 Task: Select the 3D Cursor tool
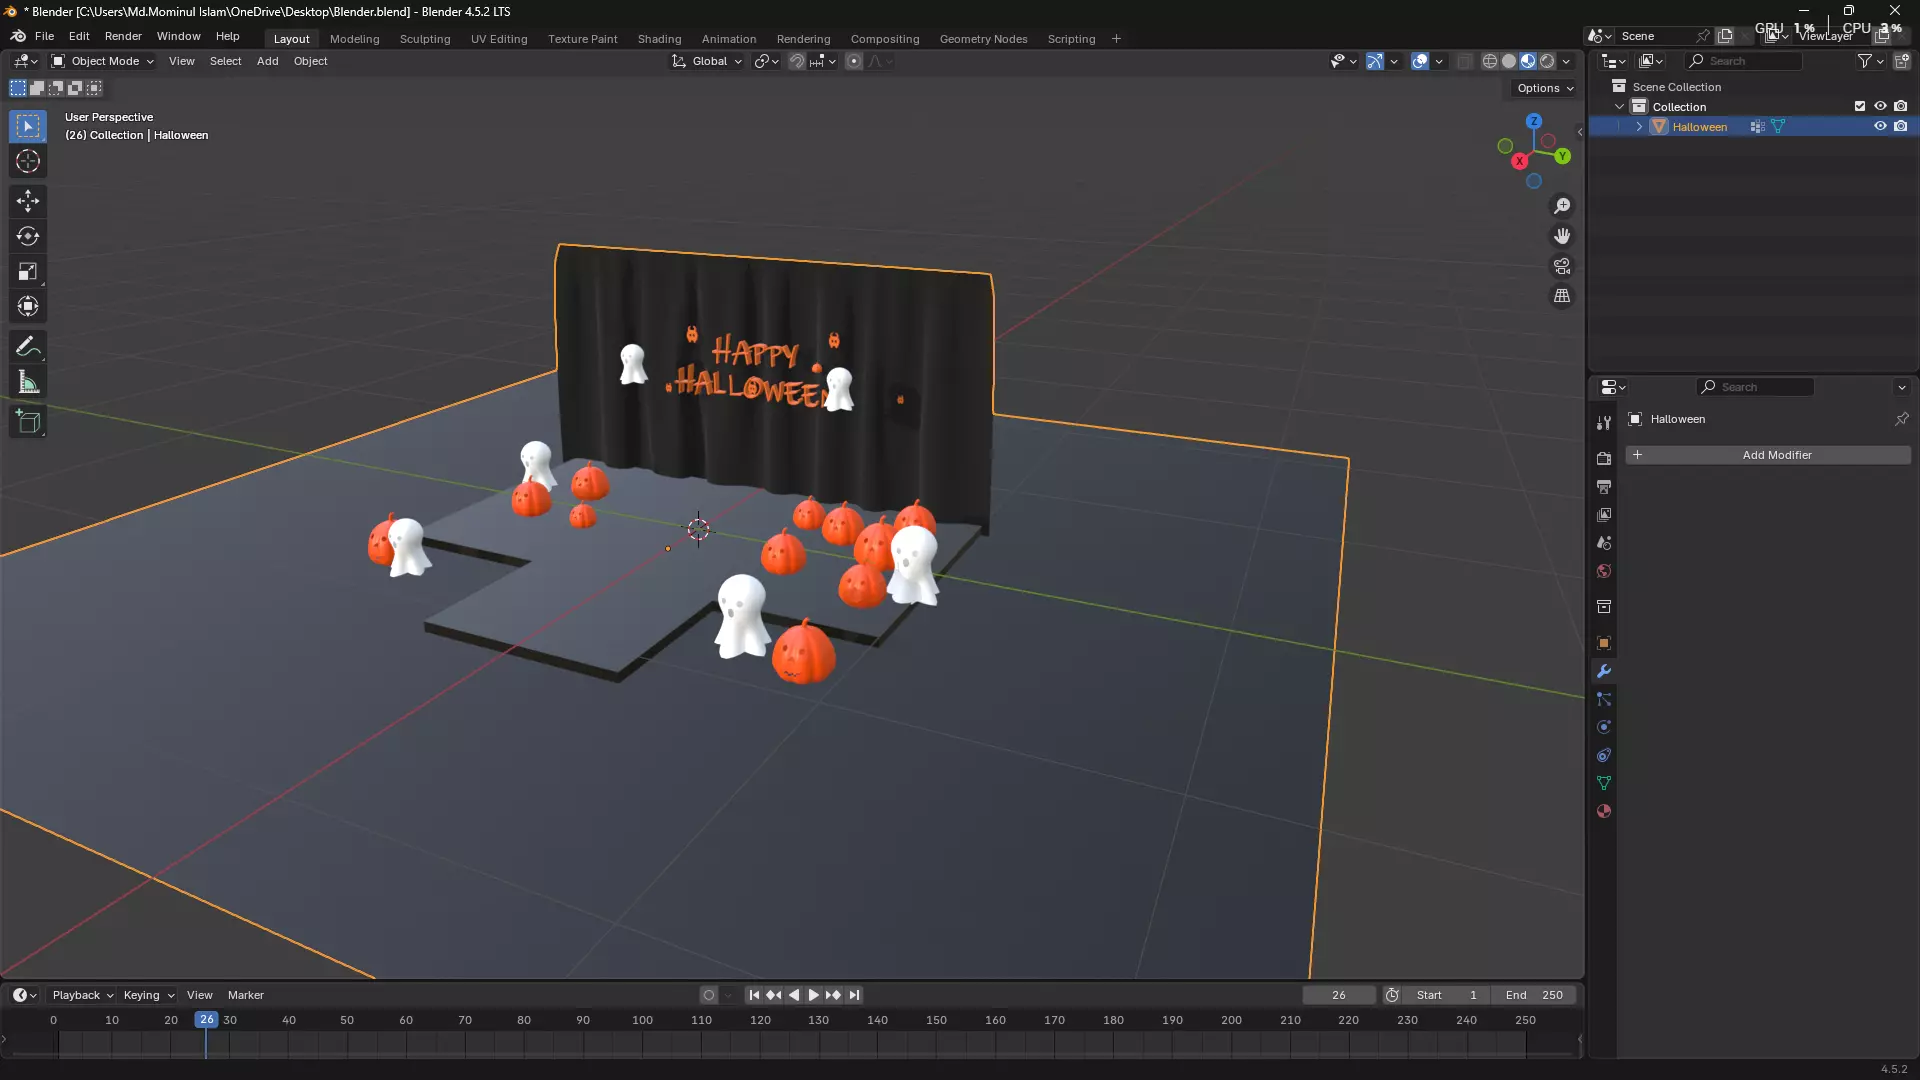click(x=28, y=161)
